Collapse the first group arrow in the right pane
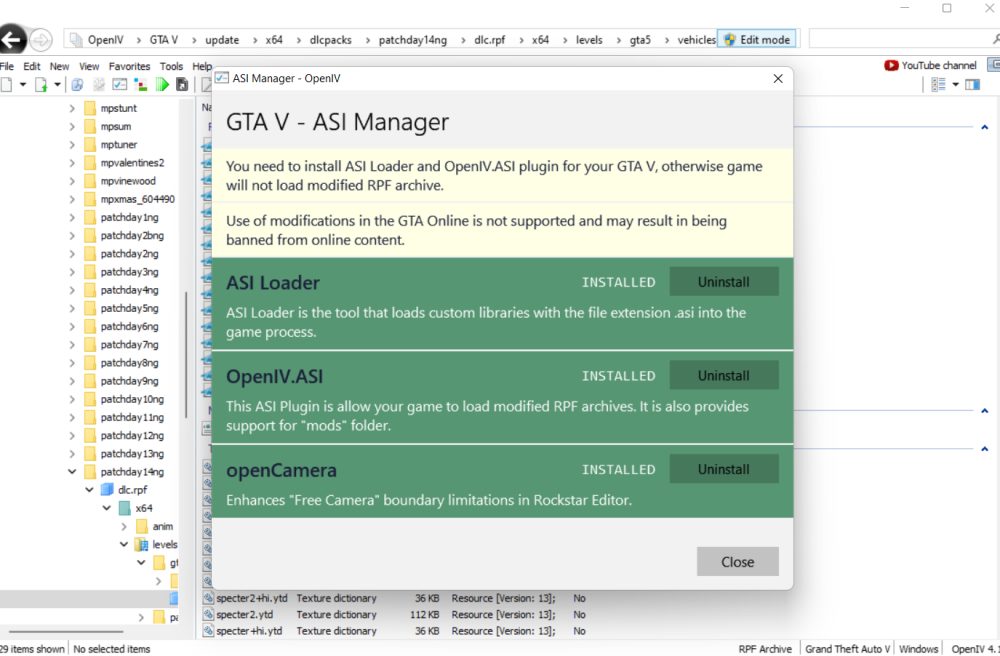The image size is (1000, 656). [x=985, y=128]
